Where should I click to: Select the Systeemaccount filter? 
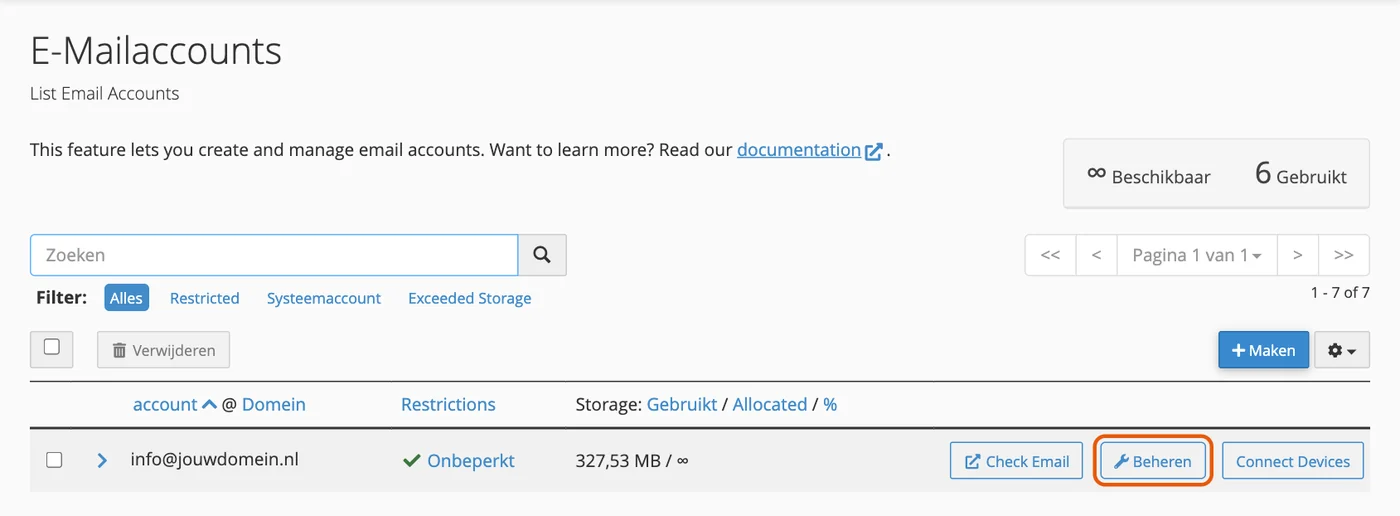(324, 298)
